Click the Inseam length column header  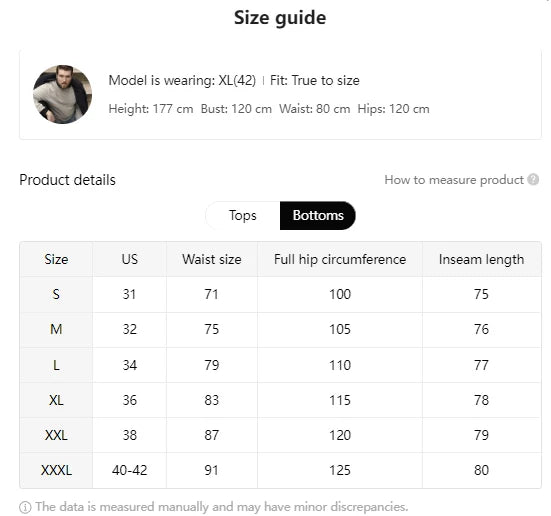click(x=481, y=259)
